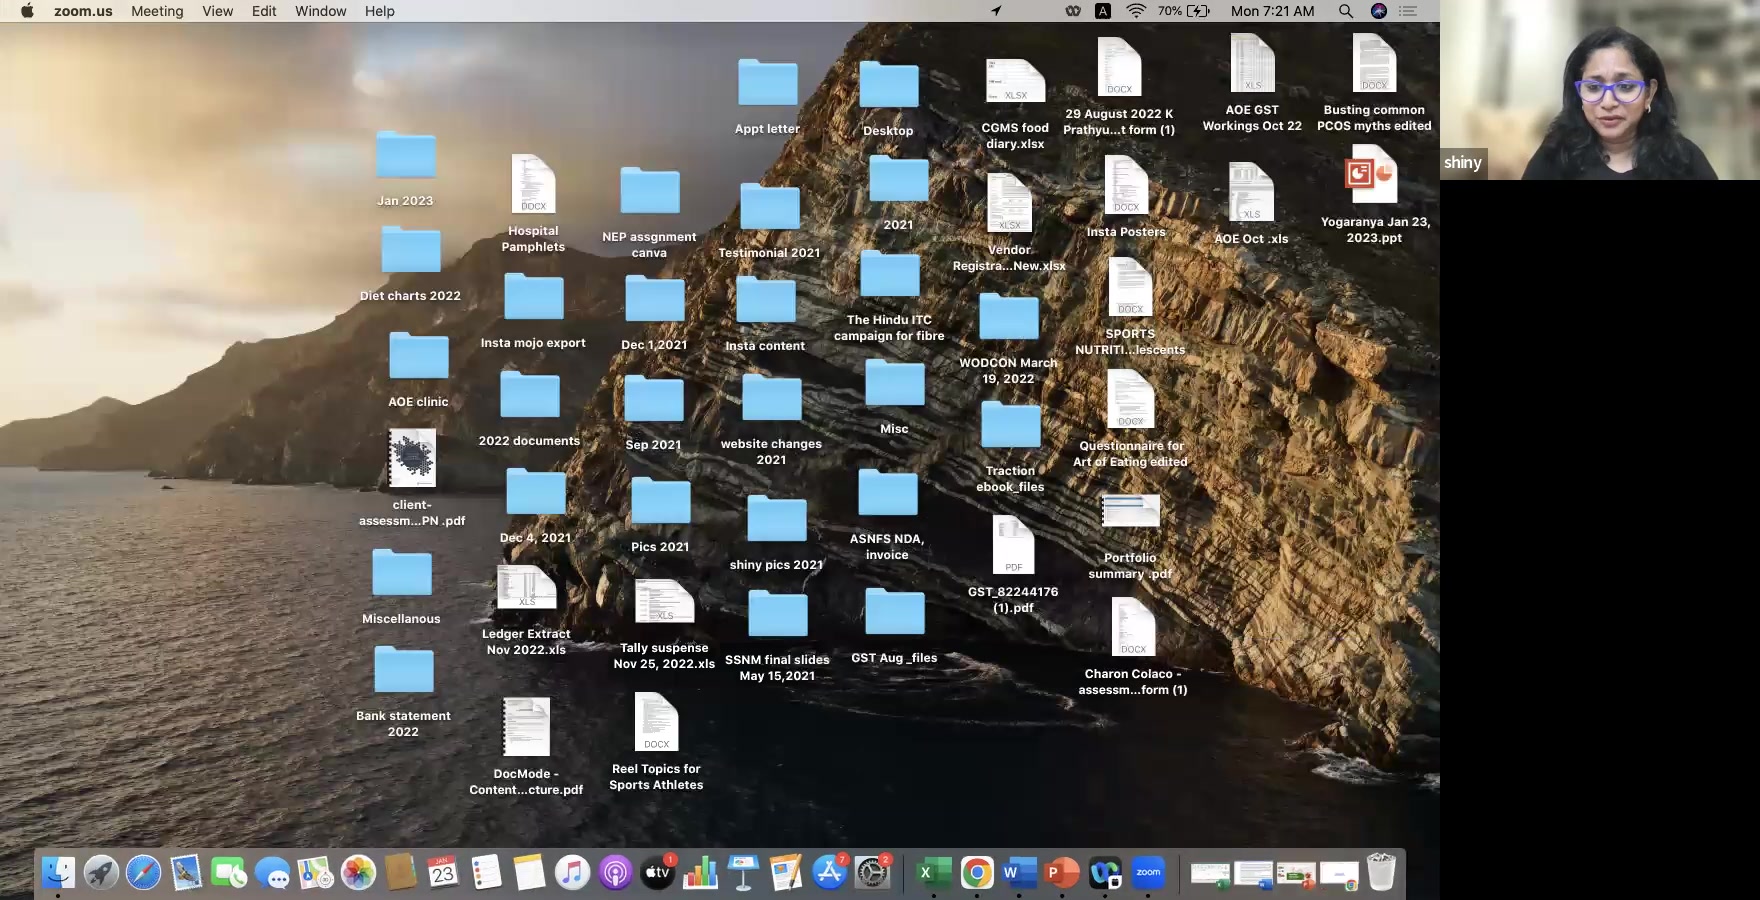Image resolution: width=1760 pixels, height=900 pixels.
Task: Open the Trash in the dock
Action: click(1381, 872)
